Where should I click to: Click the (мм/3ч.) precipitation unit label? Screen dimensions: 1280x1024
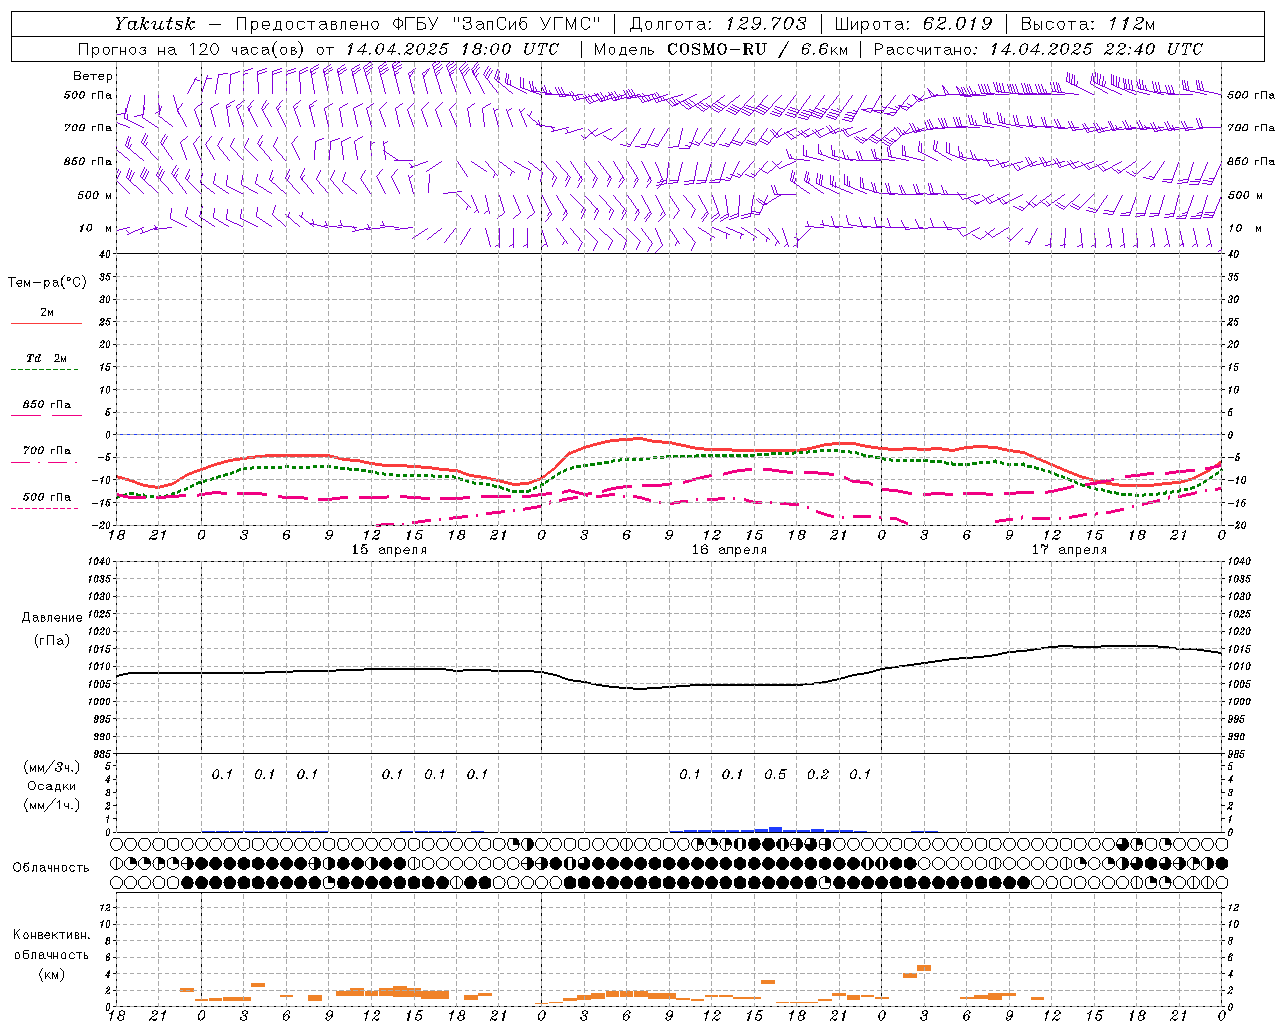(x=52, y=767)
